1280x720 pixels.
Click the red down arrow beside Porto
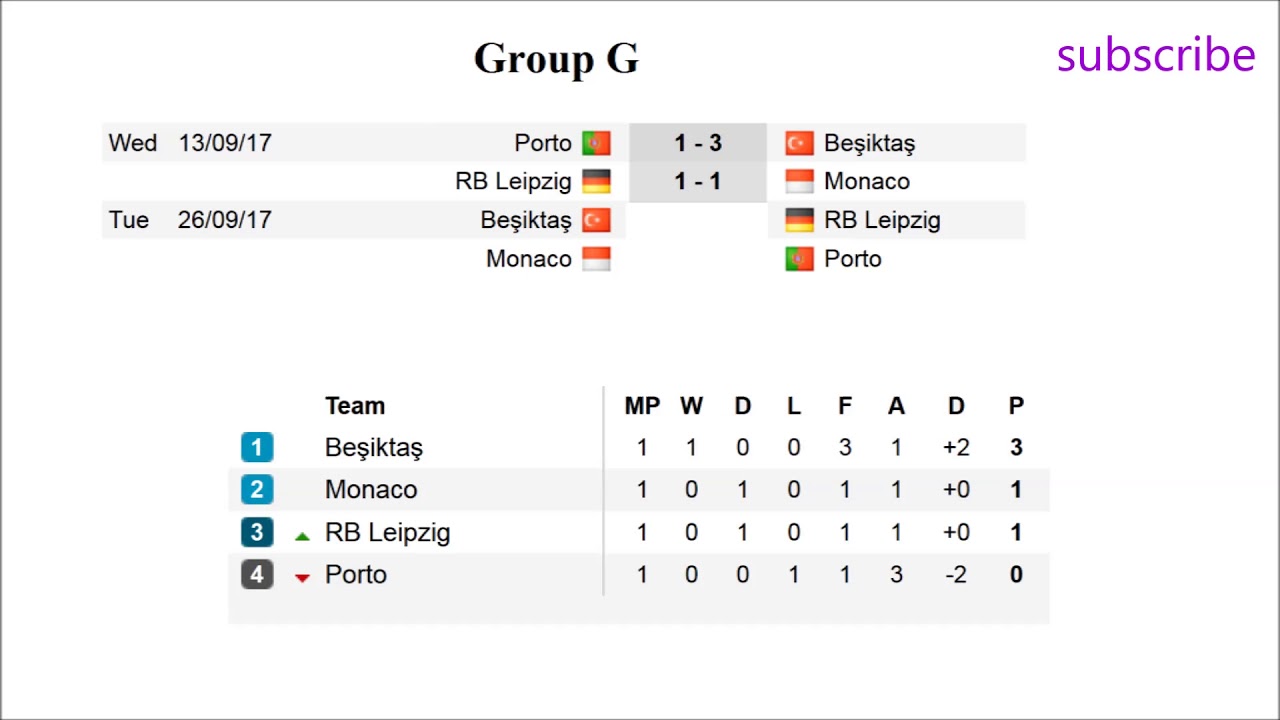pyautogui.click(x=302, y=578)
